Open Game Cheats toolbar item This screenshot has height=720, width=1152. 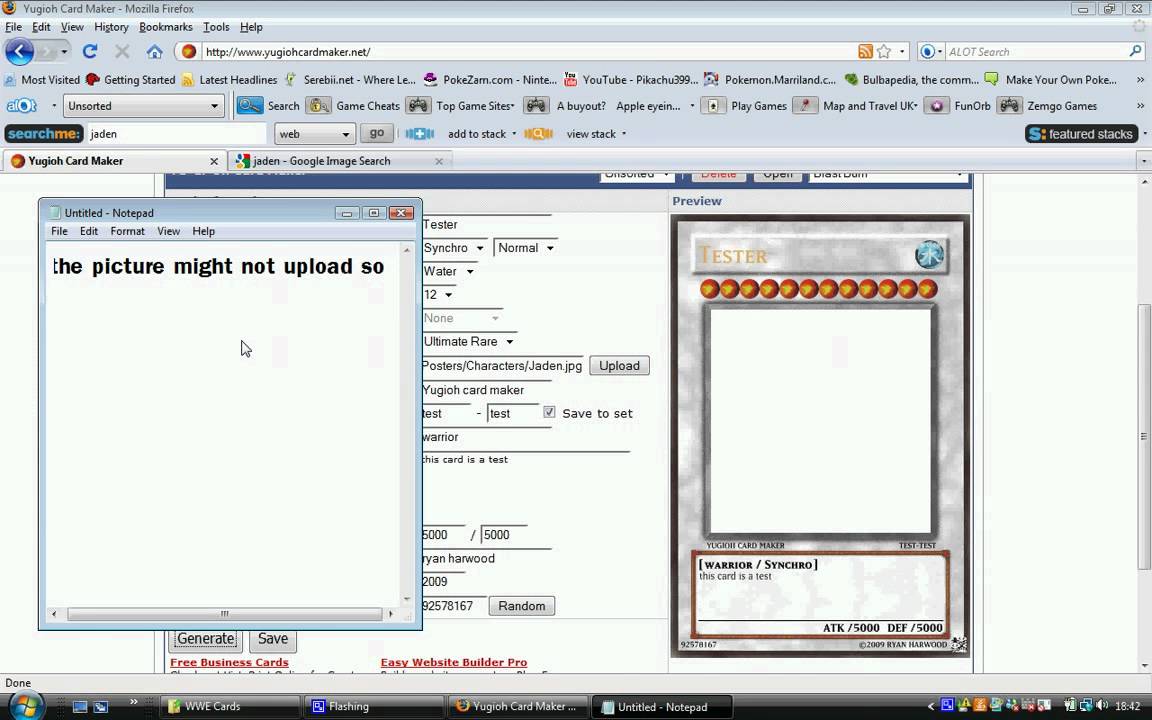click(353, 106)
